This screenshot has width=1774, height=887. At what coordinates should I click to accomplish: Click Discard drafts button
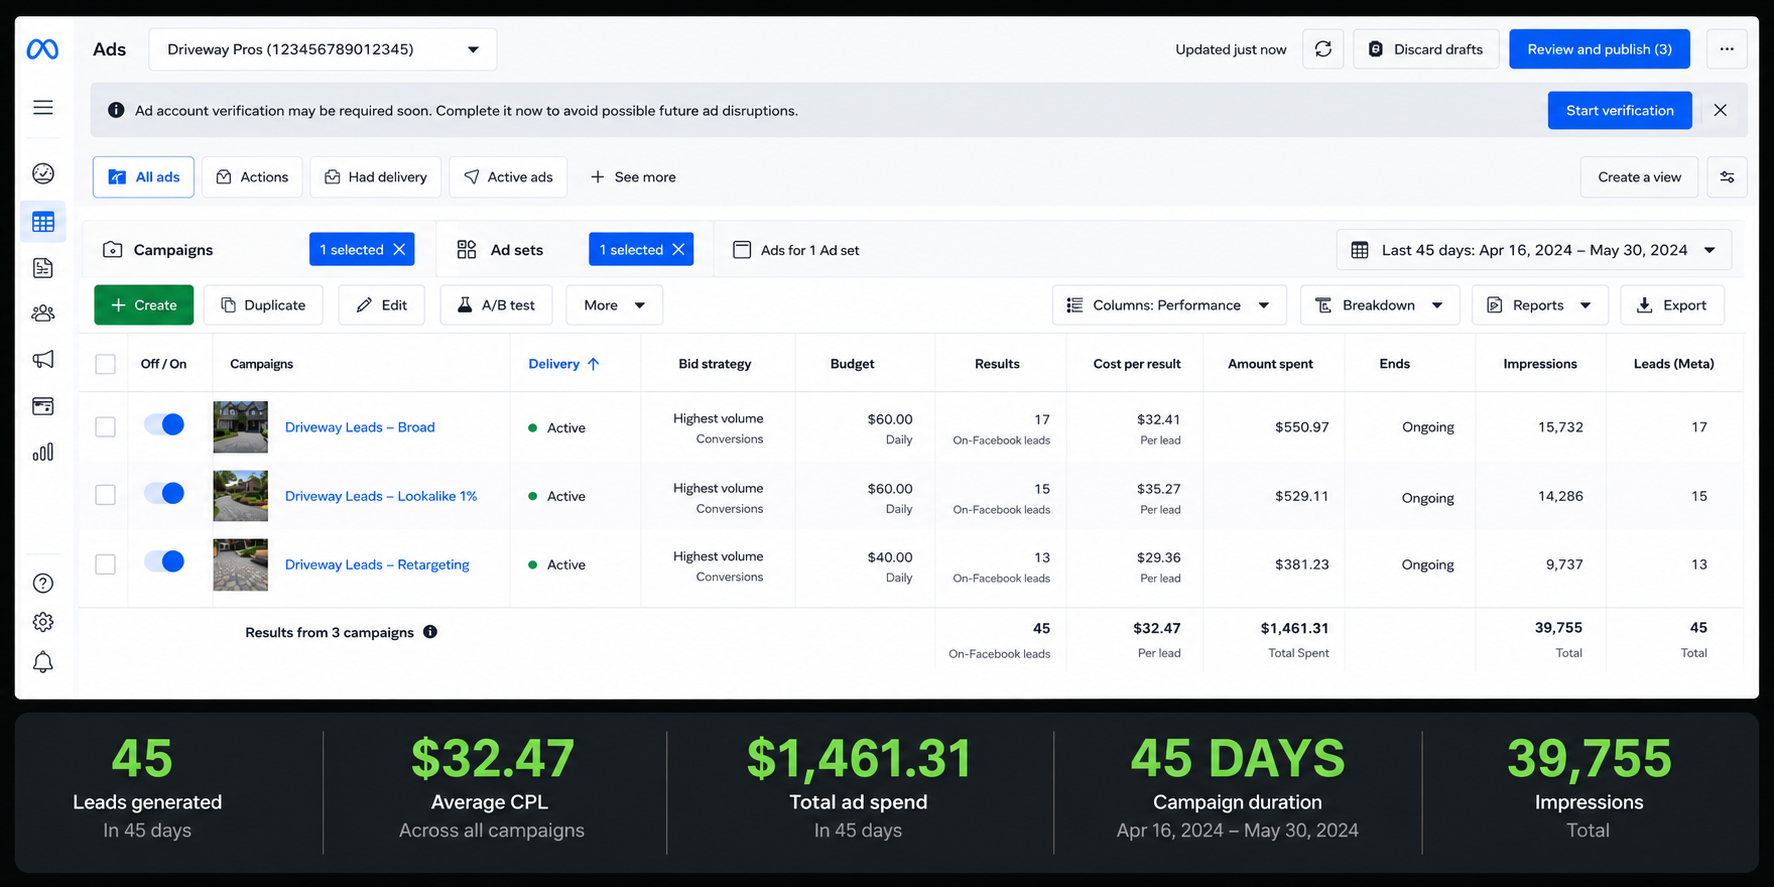point(1426,49)
